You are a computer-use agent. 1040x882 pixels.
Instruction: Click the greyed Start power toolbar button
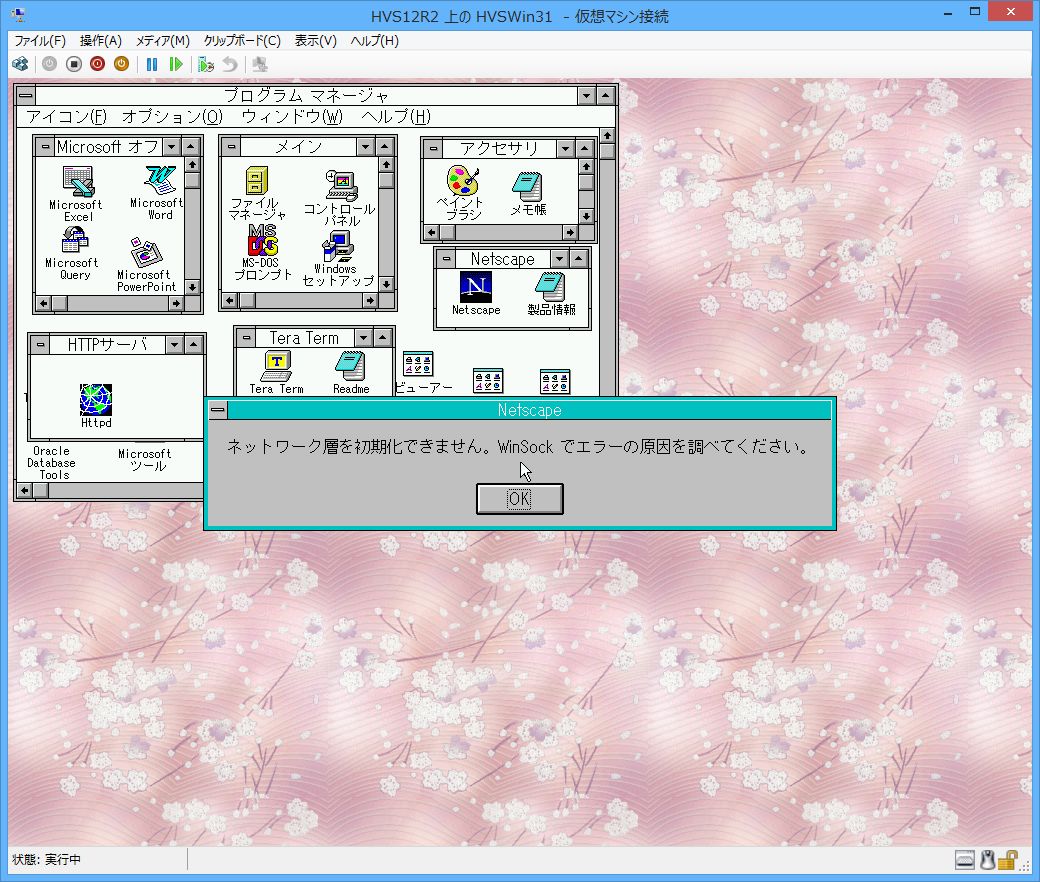[50, 64]
